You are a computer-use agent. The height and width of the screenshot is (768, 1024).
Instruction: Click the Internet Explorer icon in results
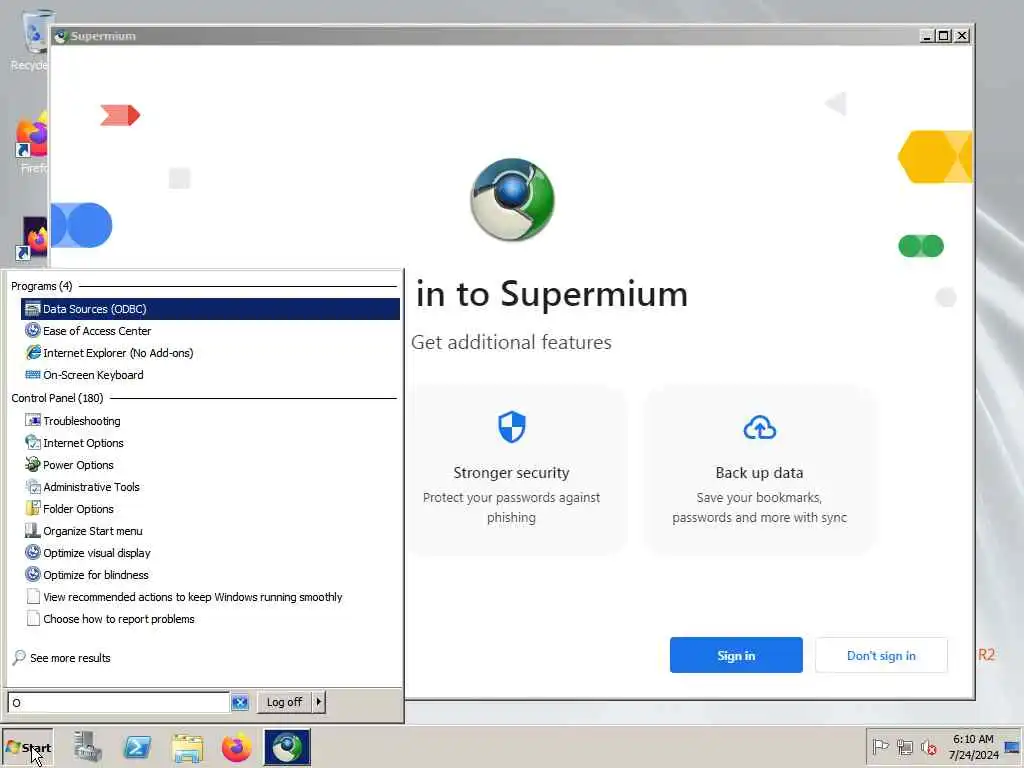point(33,353)
